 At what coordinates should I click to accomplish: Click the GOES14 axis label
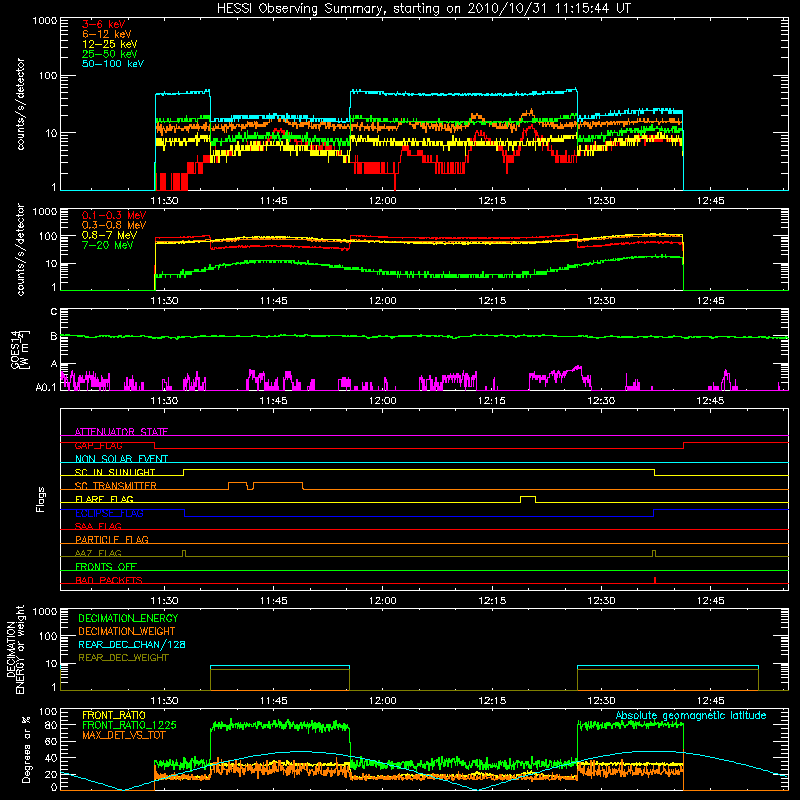pyautogui.click(x=19, y=349)
